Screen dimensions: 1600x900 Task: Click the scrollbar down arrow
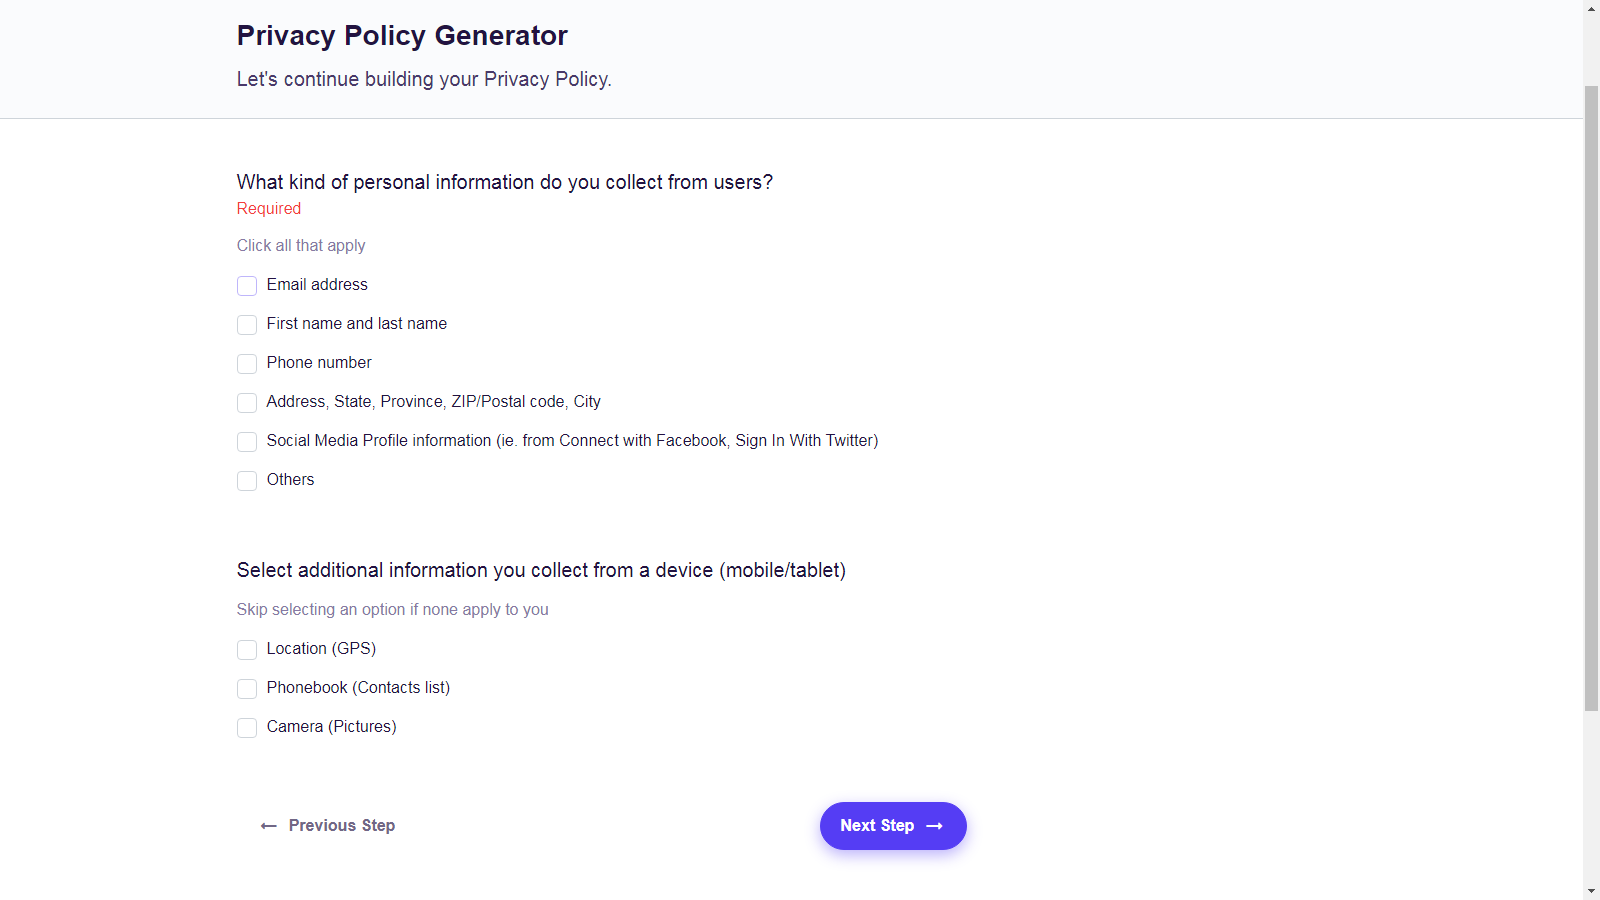1592,891
